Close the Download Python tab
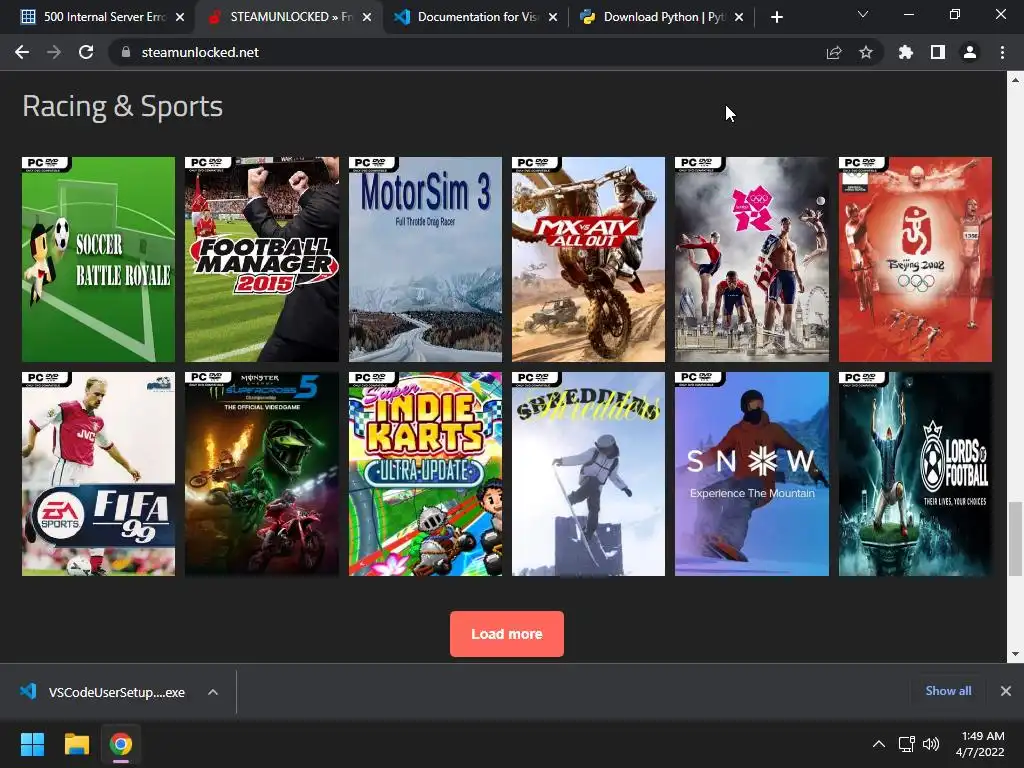Image resolution: width=1024 pixels, height=768 pixels. coord(739,17)
